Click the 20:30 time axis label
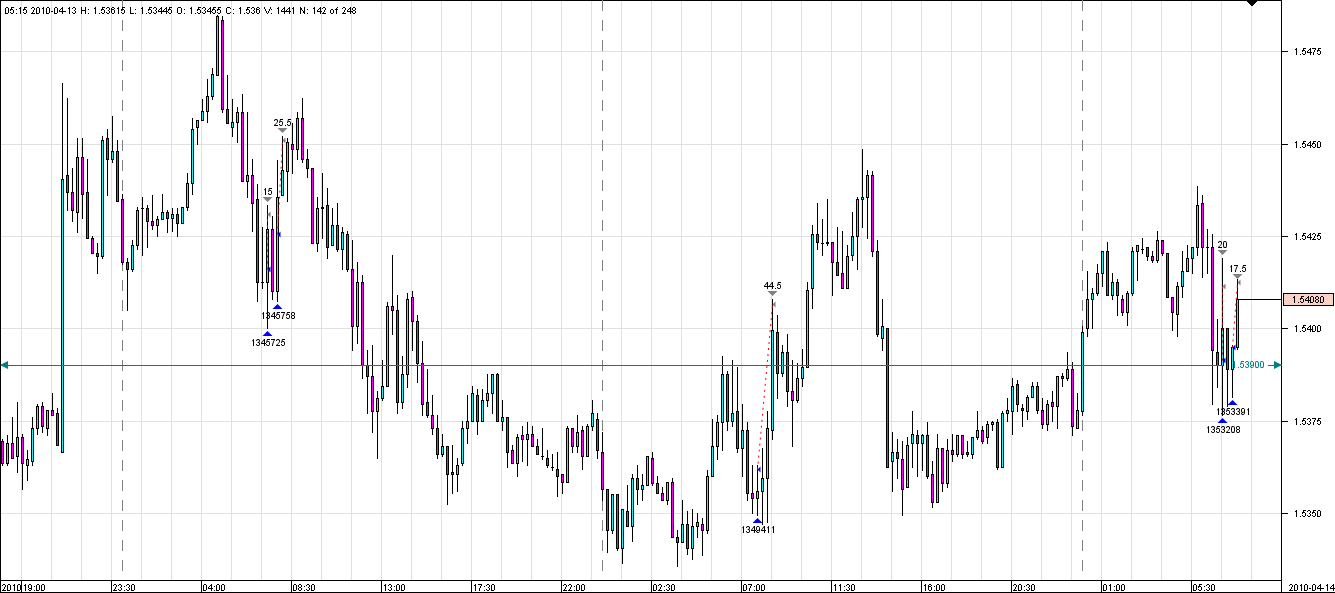1335x593 pixels. click(1024, 587)
